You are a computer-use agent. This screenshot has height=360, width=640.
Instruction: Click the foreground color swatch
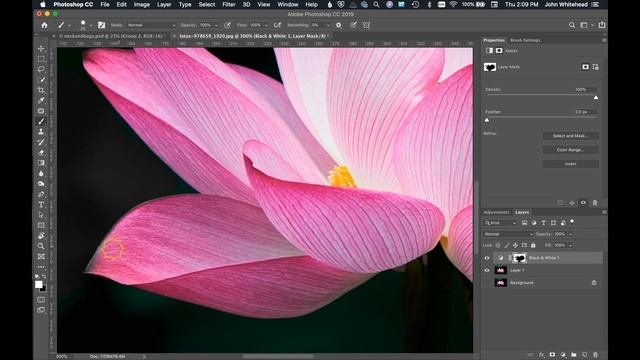coord(38,284)
